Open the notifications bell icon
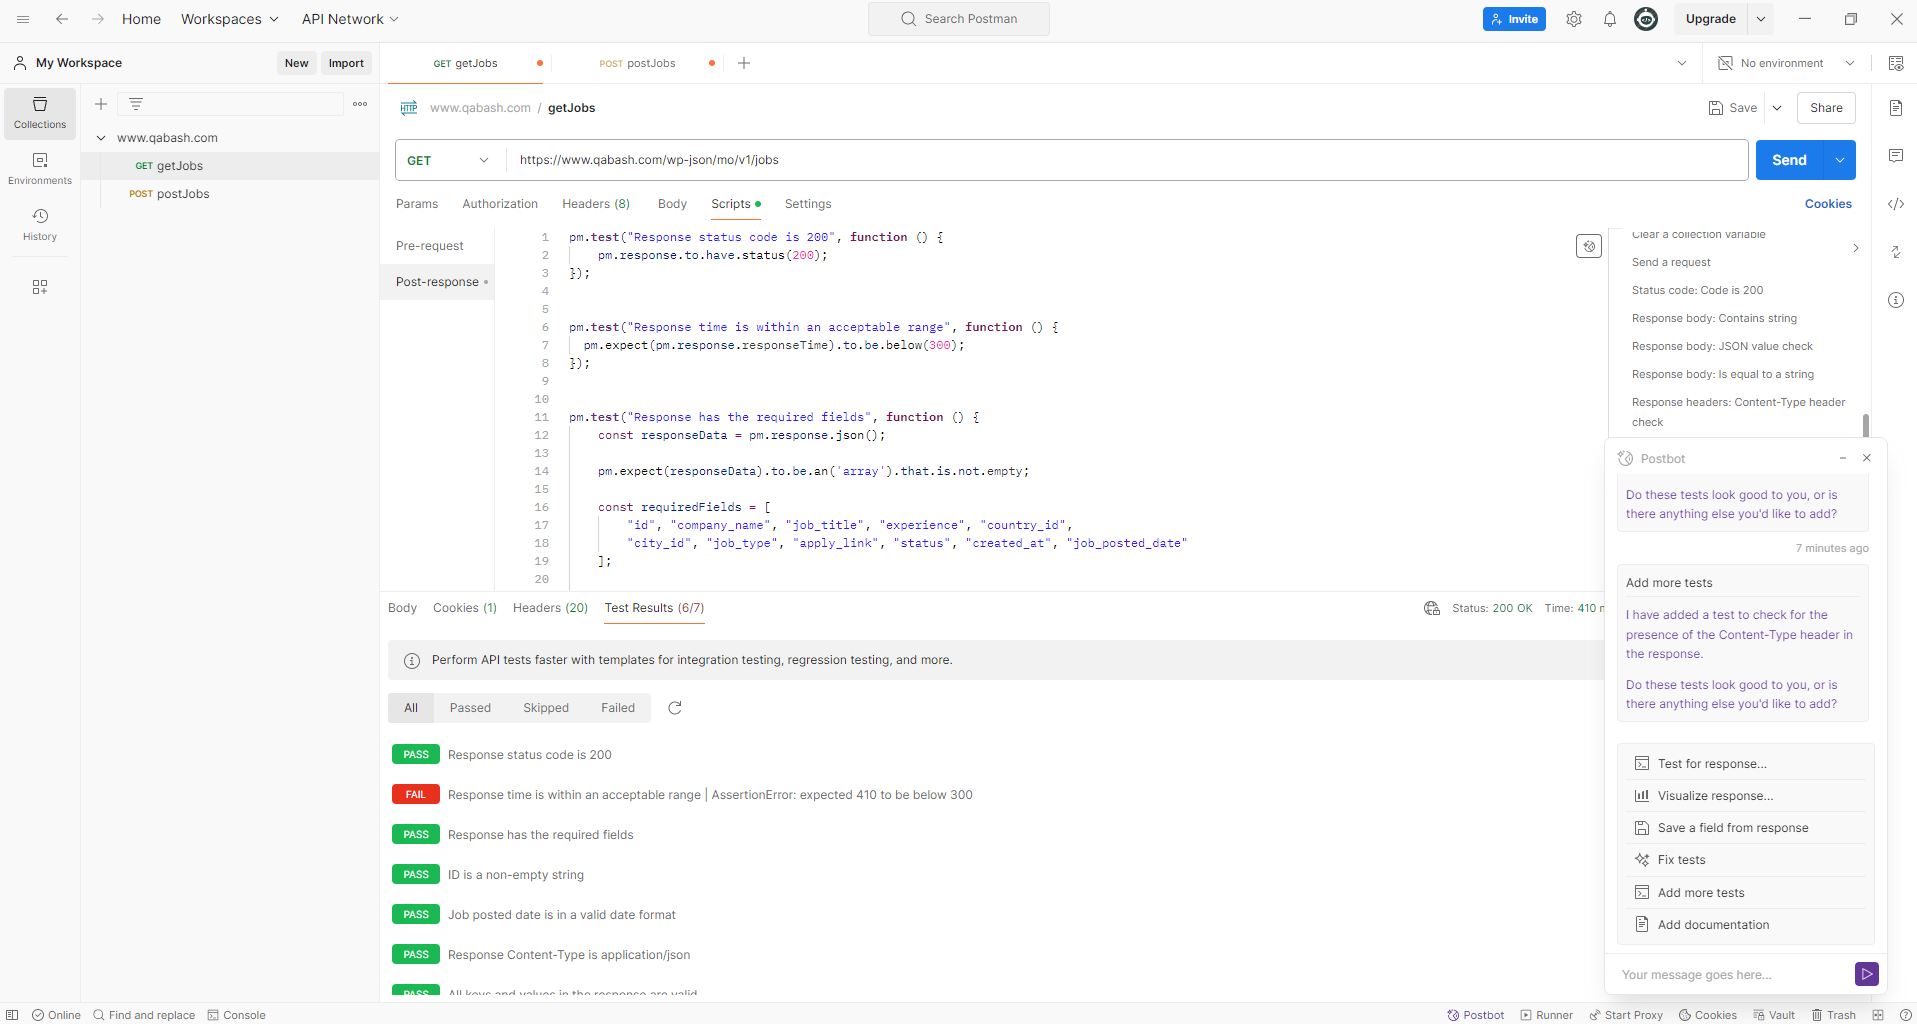 pyautogui.click(x=1610, y=19)
